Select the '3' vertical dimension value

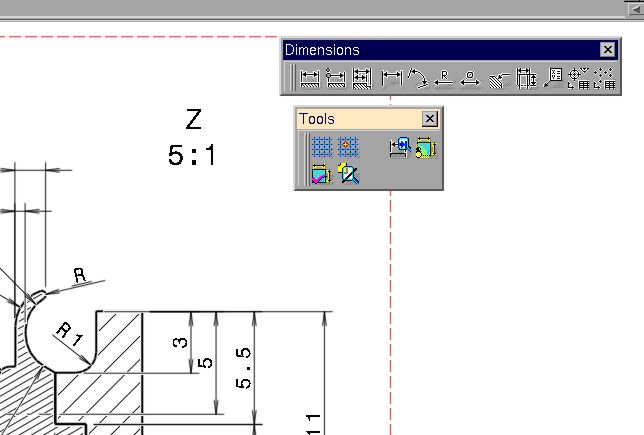[x=180, y=342]
